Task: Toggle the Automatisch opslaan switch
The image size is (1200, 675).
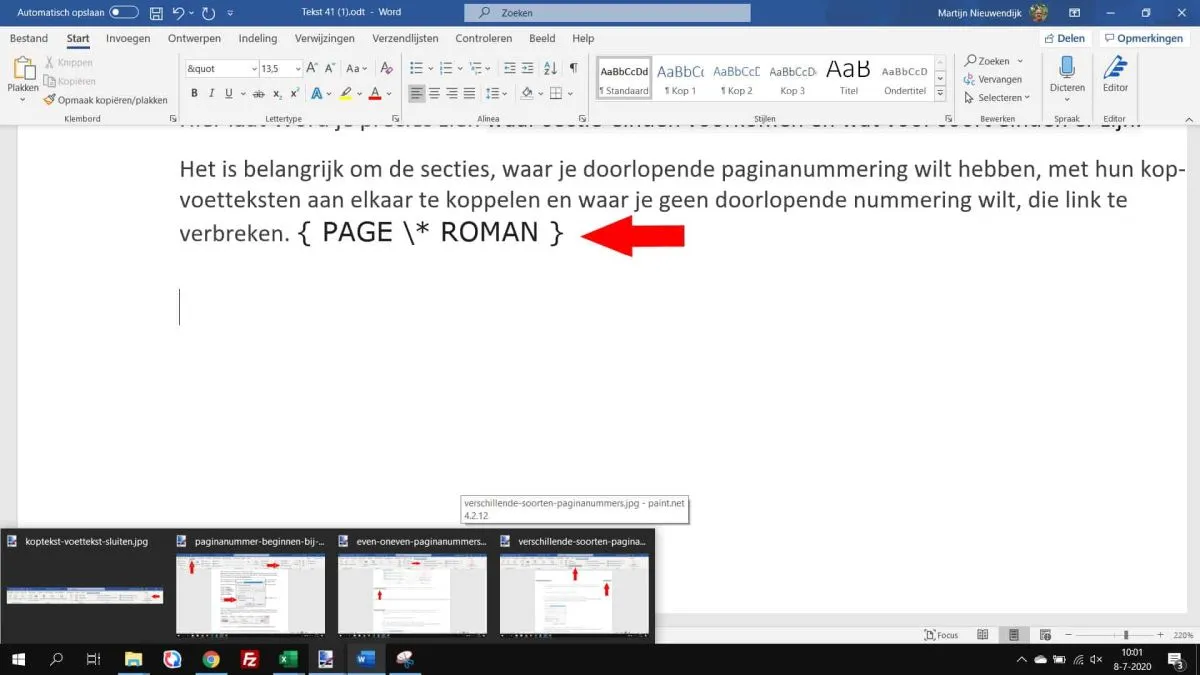Action: pos(124,13)
